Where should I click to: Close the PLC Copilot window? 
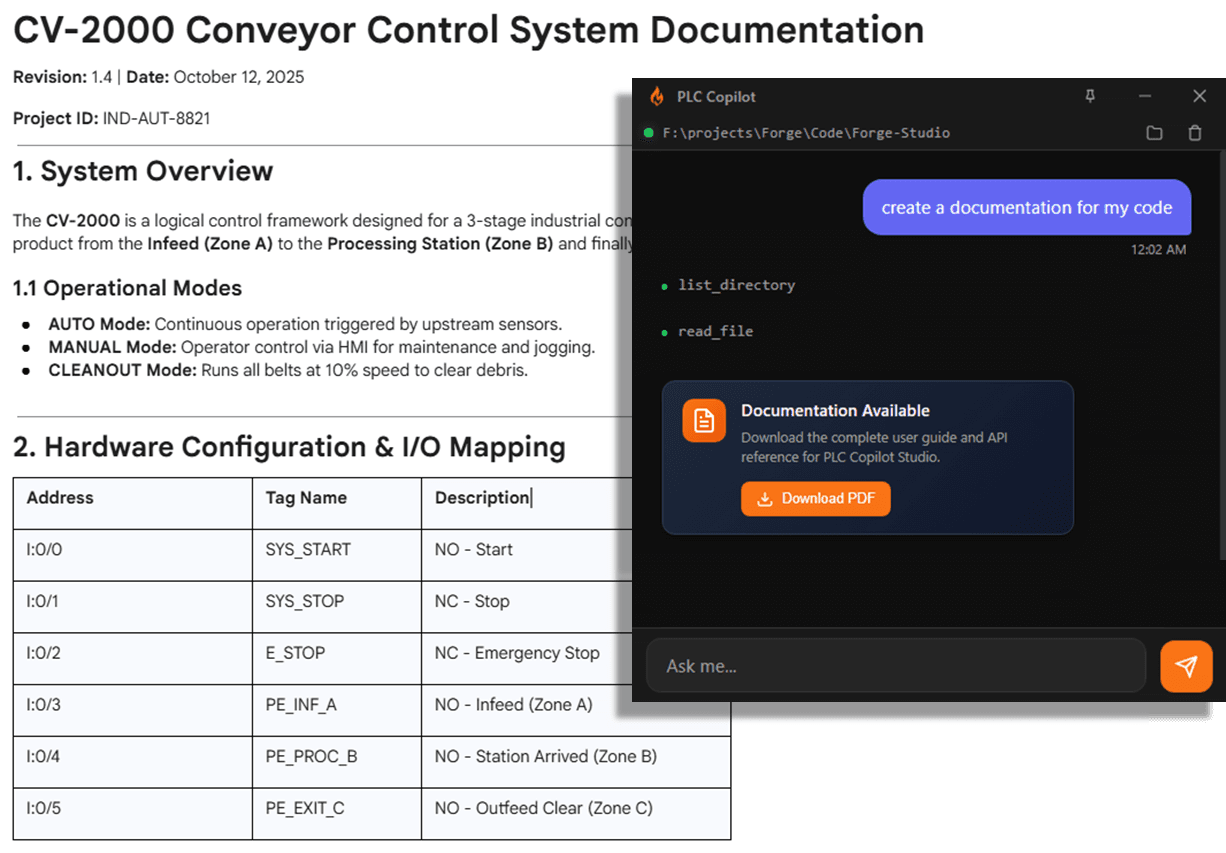[1199, 96]
